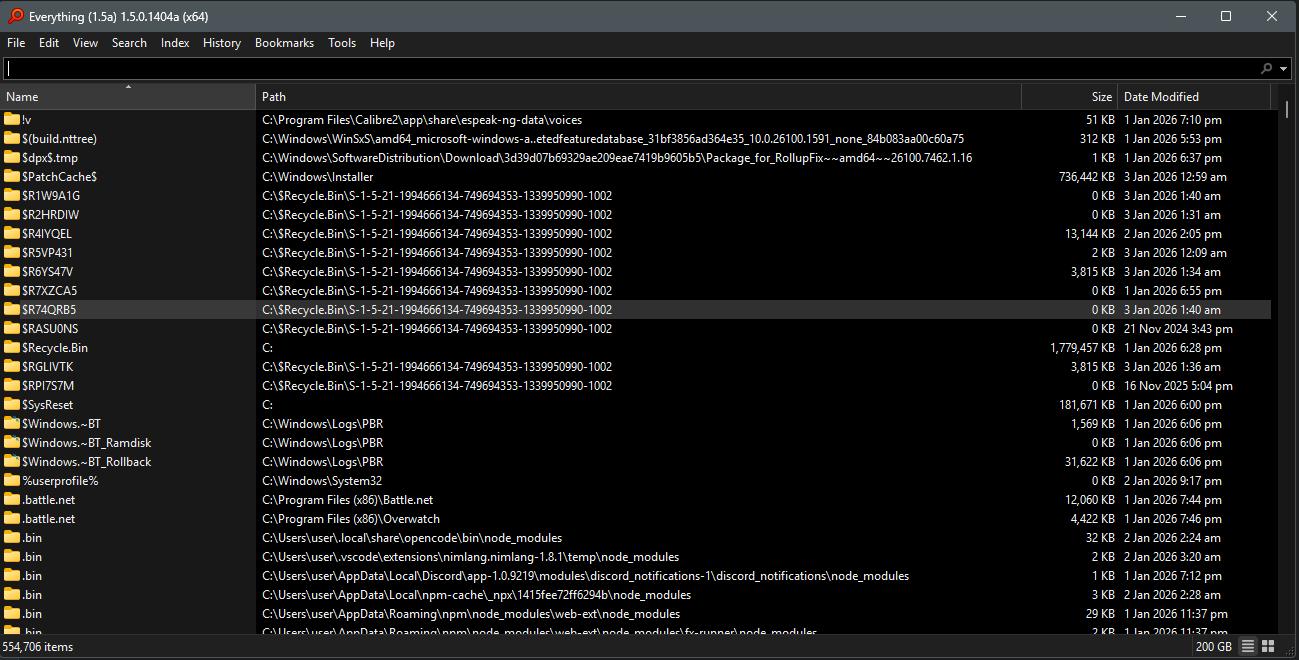Click folder icon of .battle.net in Overwatch path

12,518
